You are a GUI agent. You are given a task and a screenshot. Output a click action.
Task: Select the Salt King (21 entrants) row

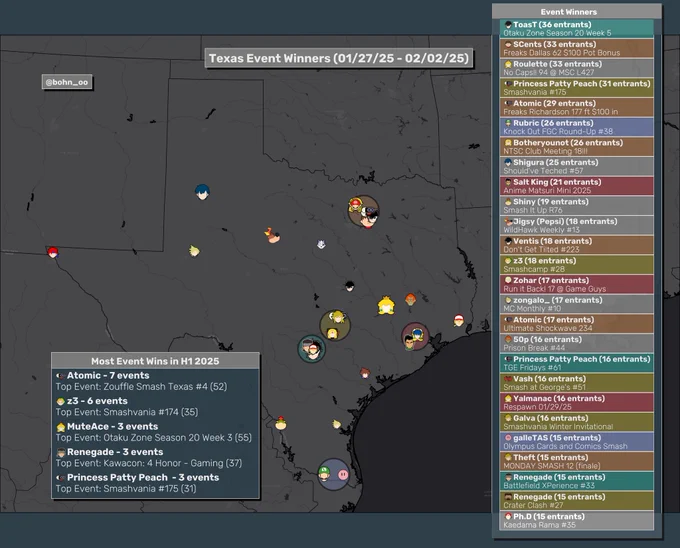(x=577, y=186)
